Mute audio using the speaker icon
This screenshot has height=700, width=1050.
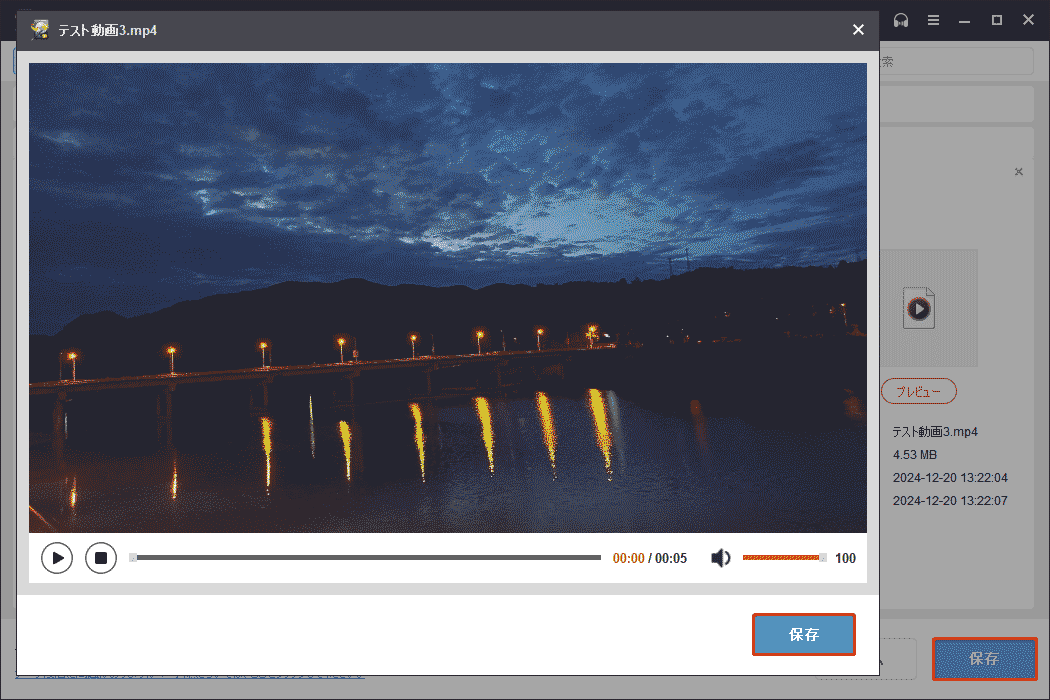(x=720, y=558)
